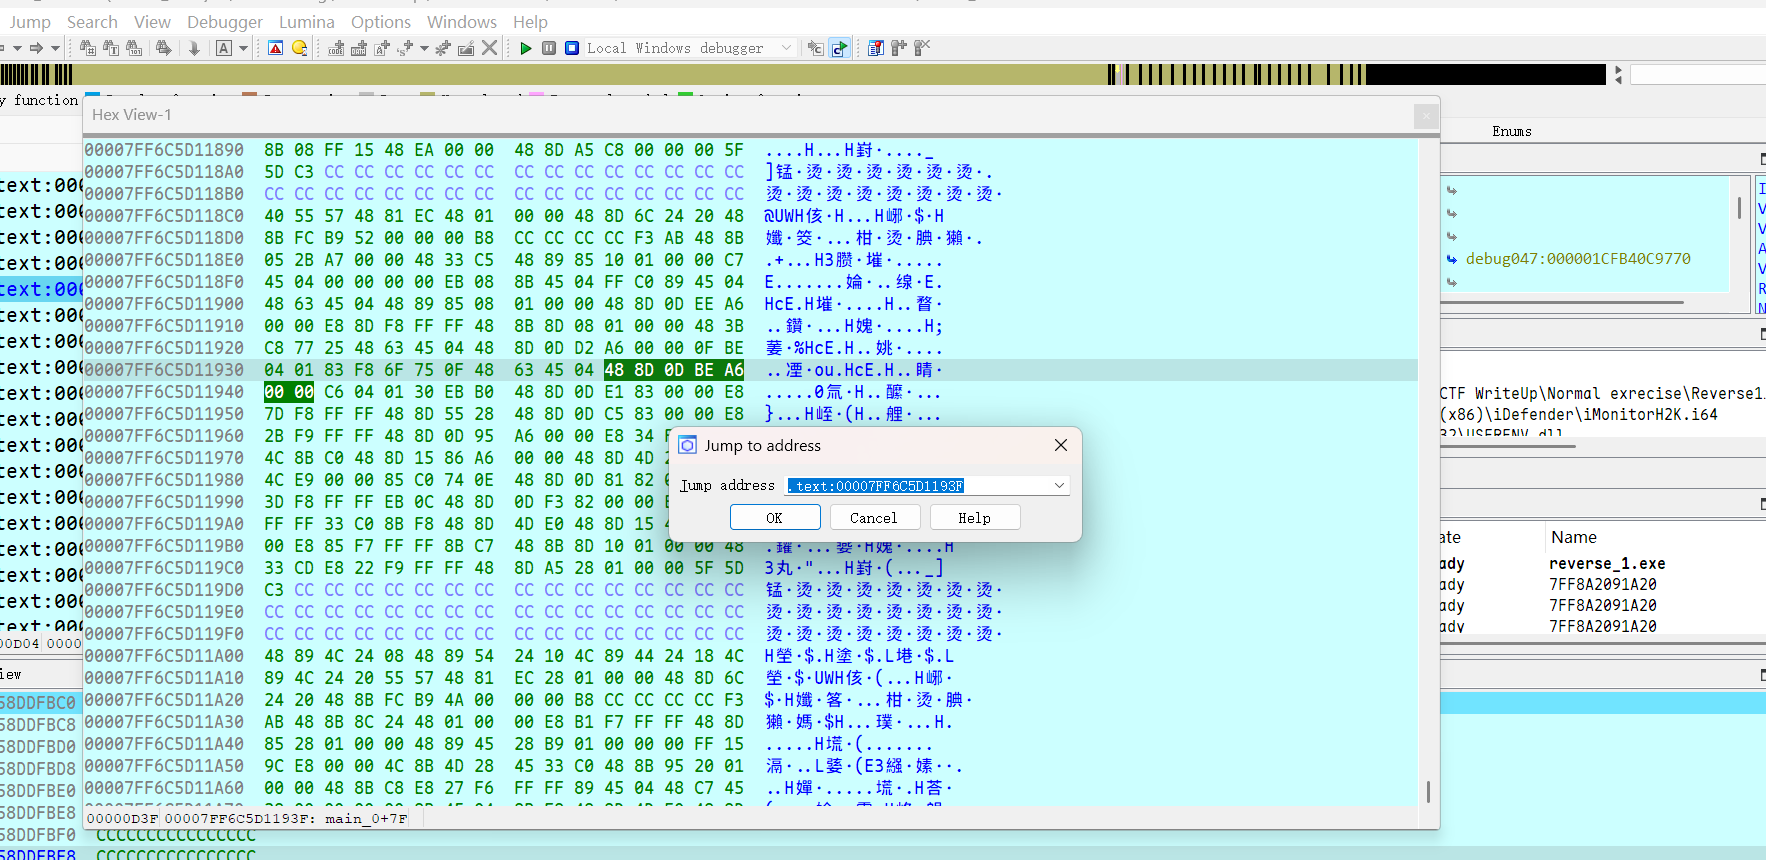Open the jump back history dropdown arrow
1766x860 pixels.
click(17, 48)
